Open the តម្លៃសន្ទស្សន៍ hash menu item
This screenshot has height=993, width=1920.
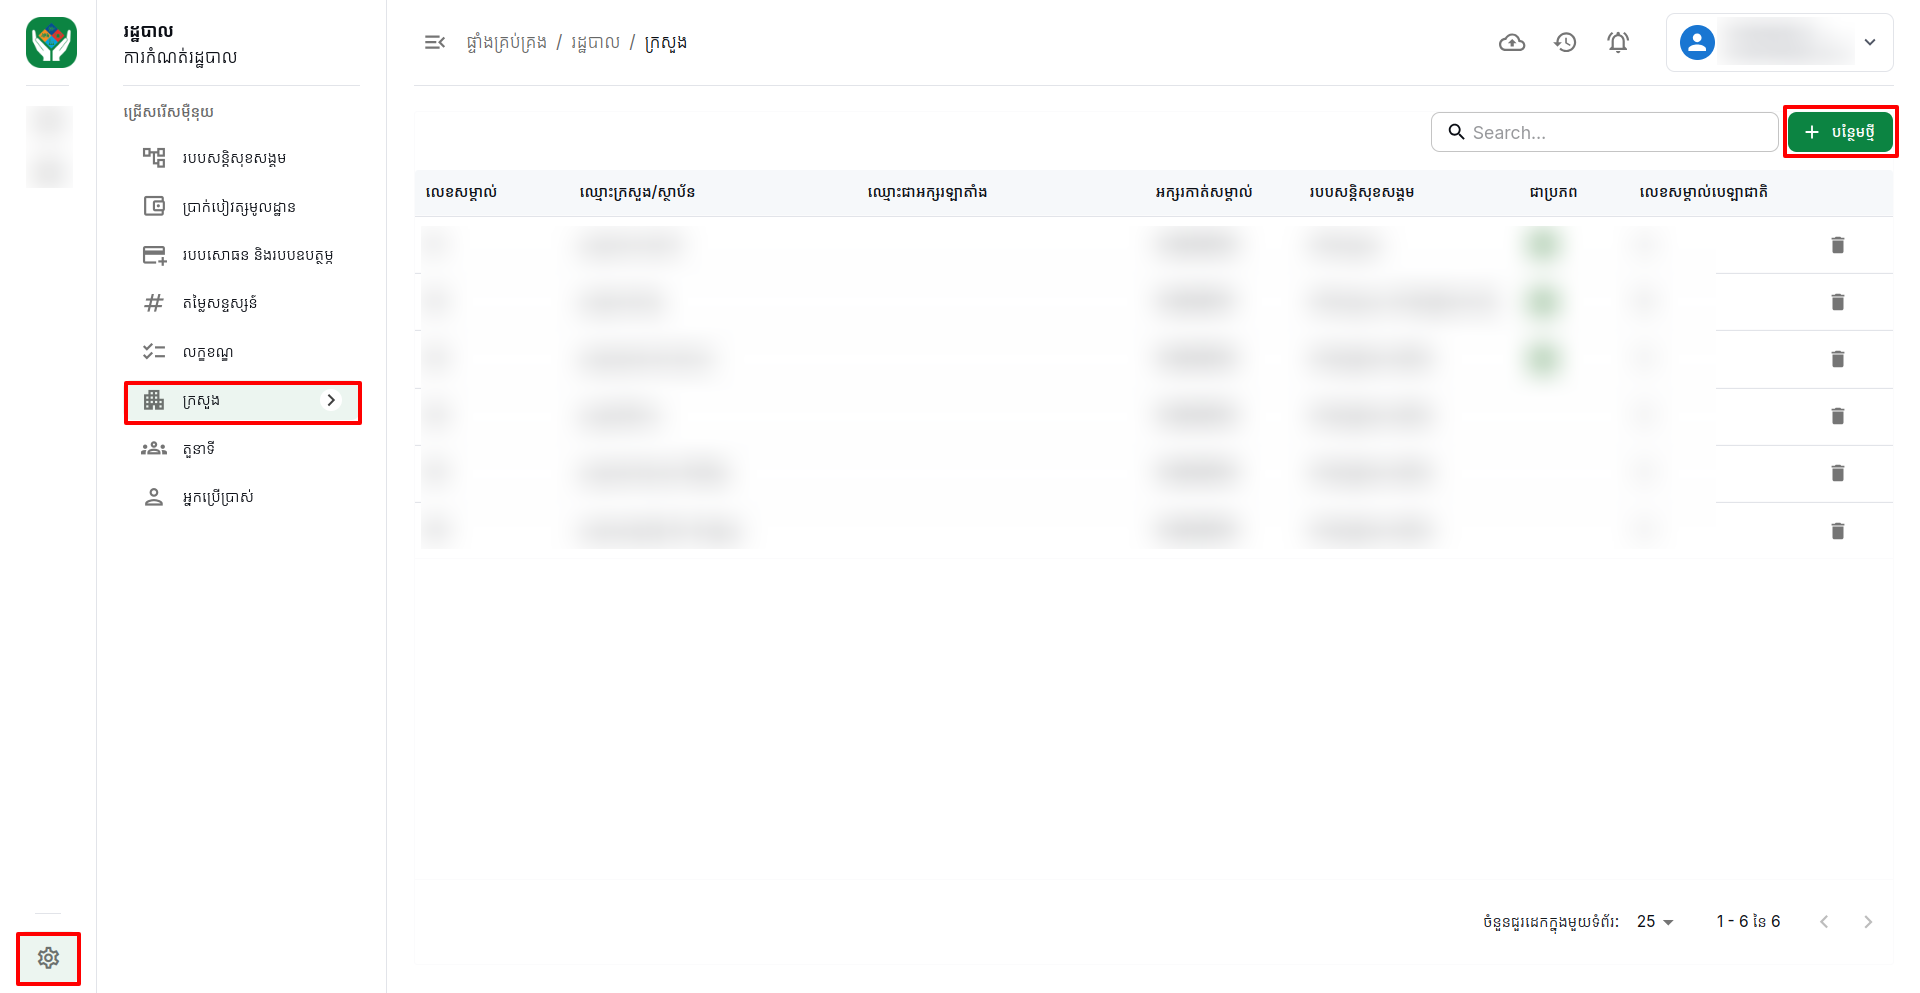(x=242, y=303)
